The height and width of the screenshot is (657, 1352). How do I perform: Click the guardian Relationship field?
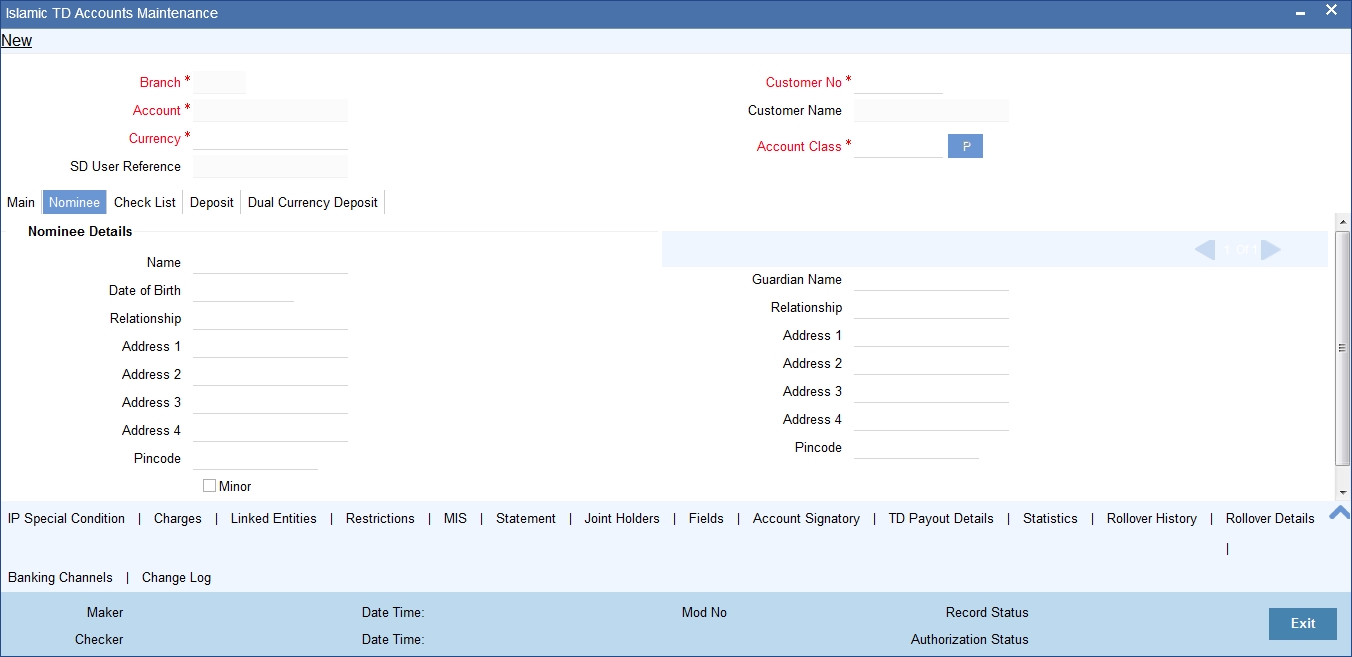931,307
